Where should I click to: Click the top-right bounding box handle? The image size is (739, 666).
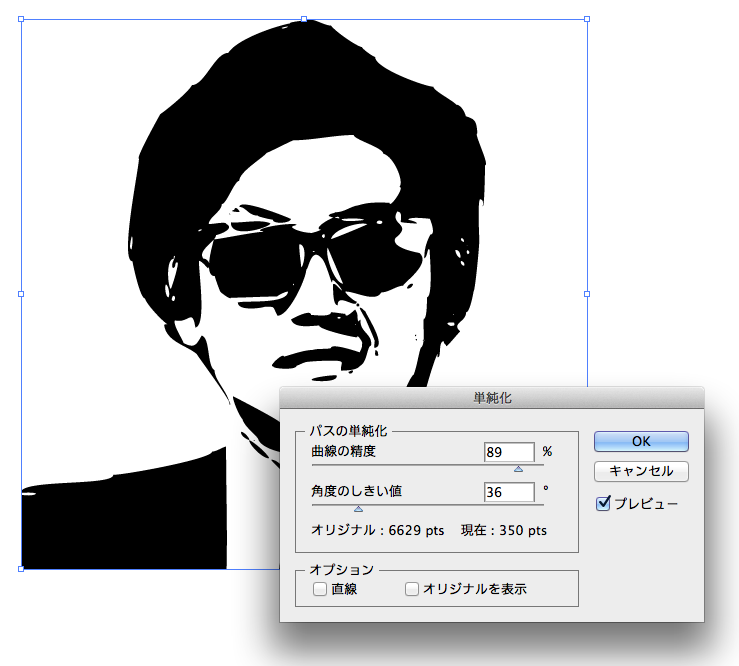click(x=587, y=19)
